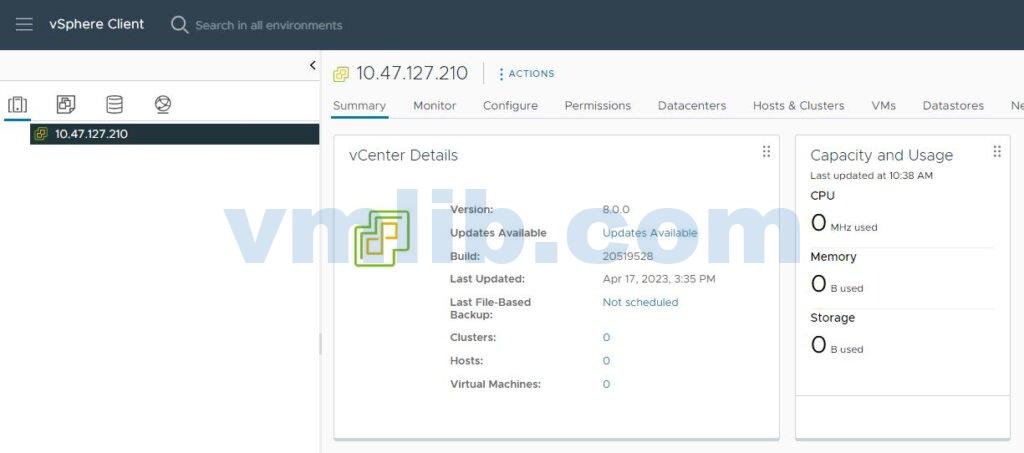Viewport: 1024px width, 453px height.
Task: Open the ACTIONS dropdown menu
Action: (x=526, y=74)
